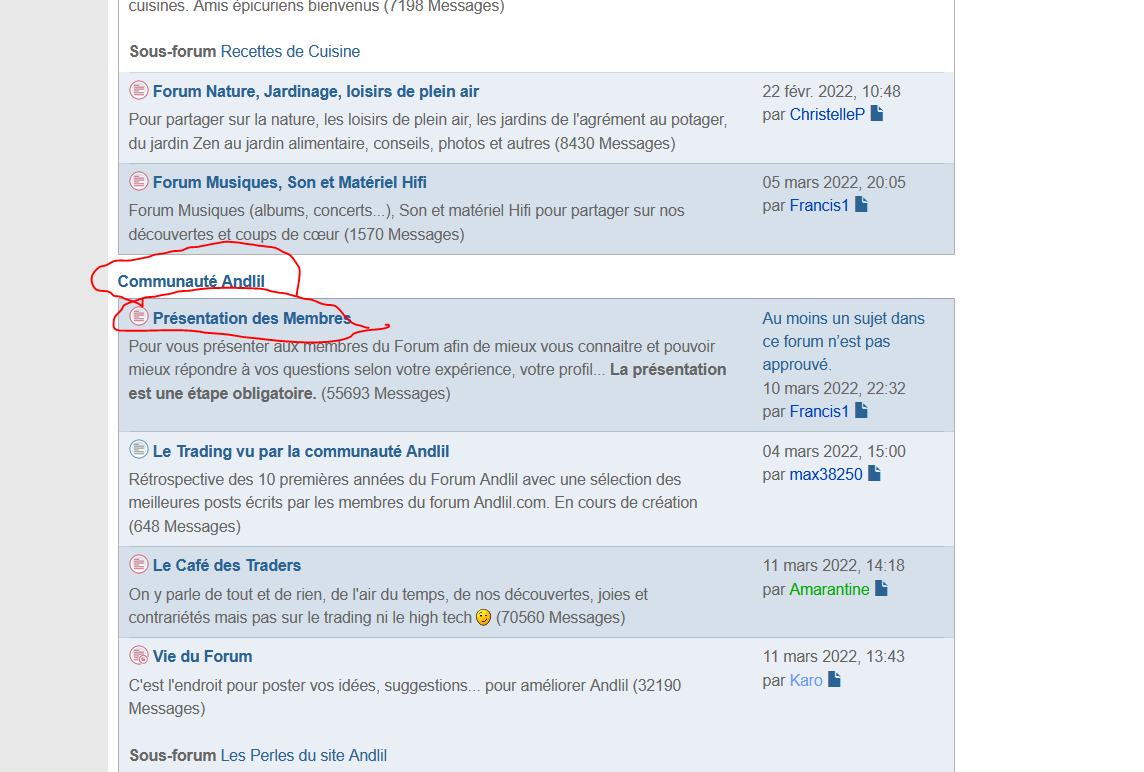The image size is (1144, 772).
Task: Go to last post by max38250 icon
Action: [874, 474]
